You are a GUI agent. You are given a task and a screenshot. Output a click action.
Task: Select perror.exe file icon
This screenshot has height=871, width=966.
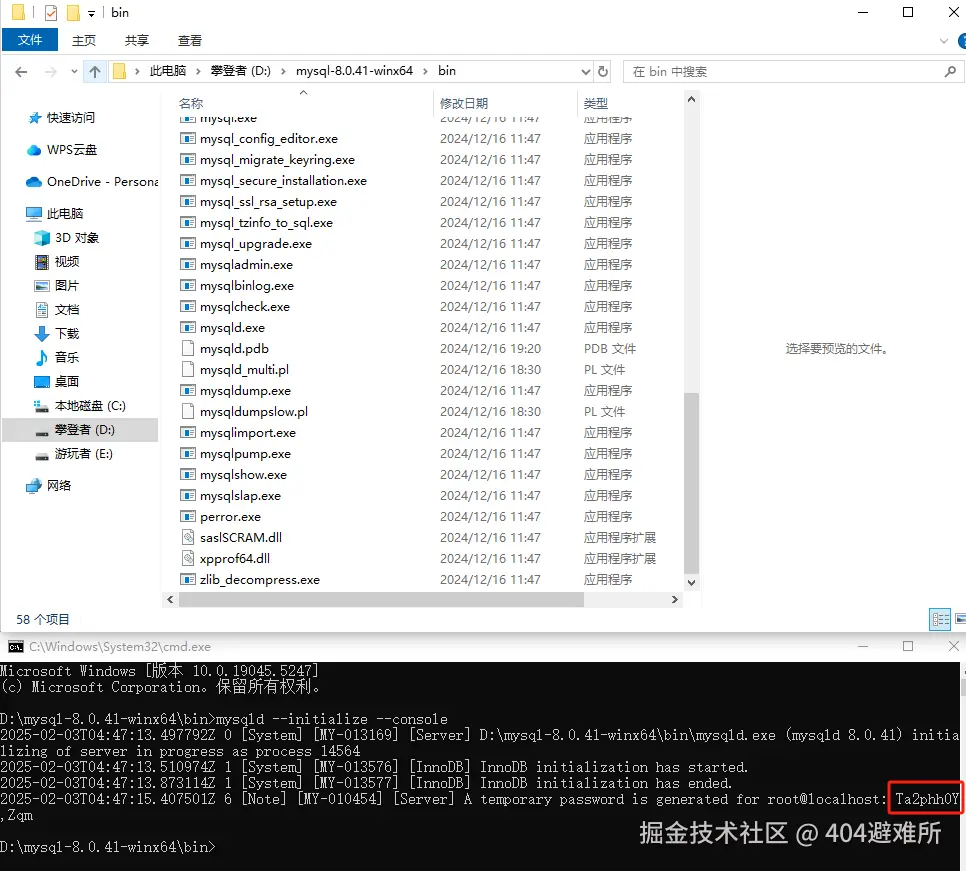(188, 516)
